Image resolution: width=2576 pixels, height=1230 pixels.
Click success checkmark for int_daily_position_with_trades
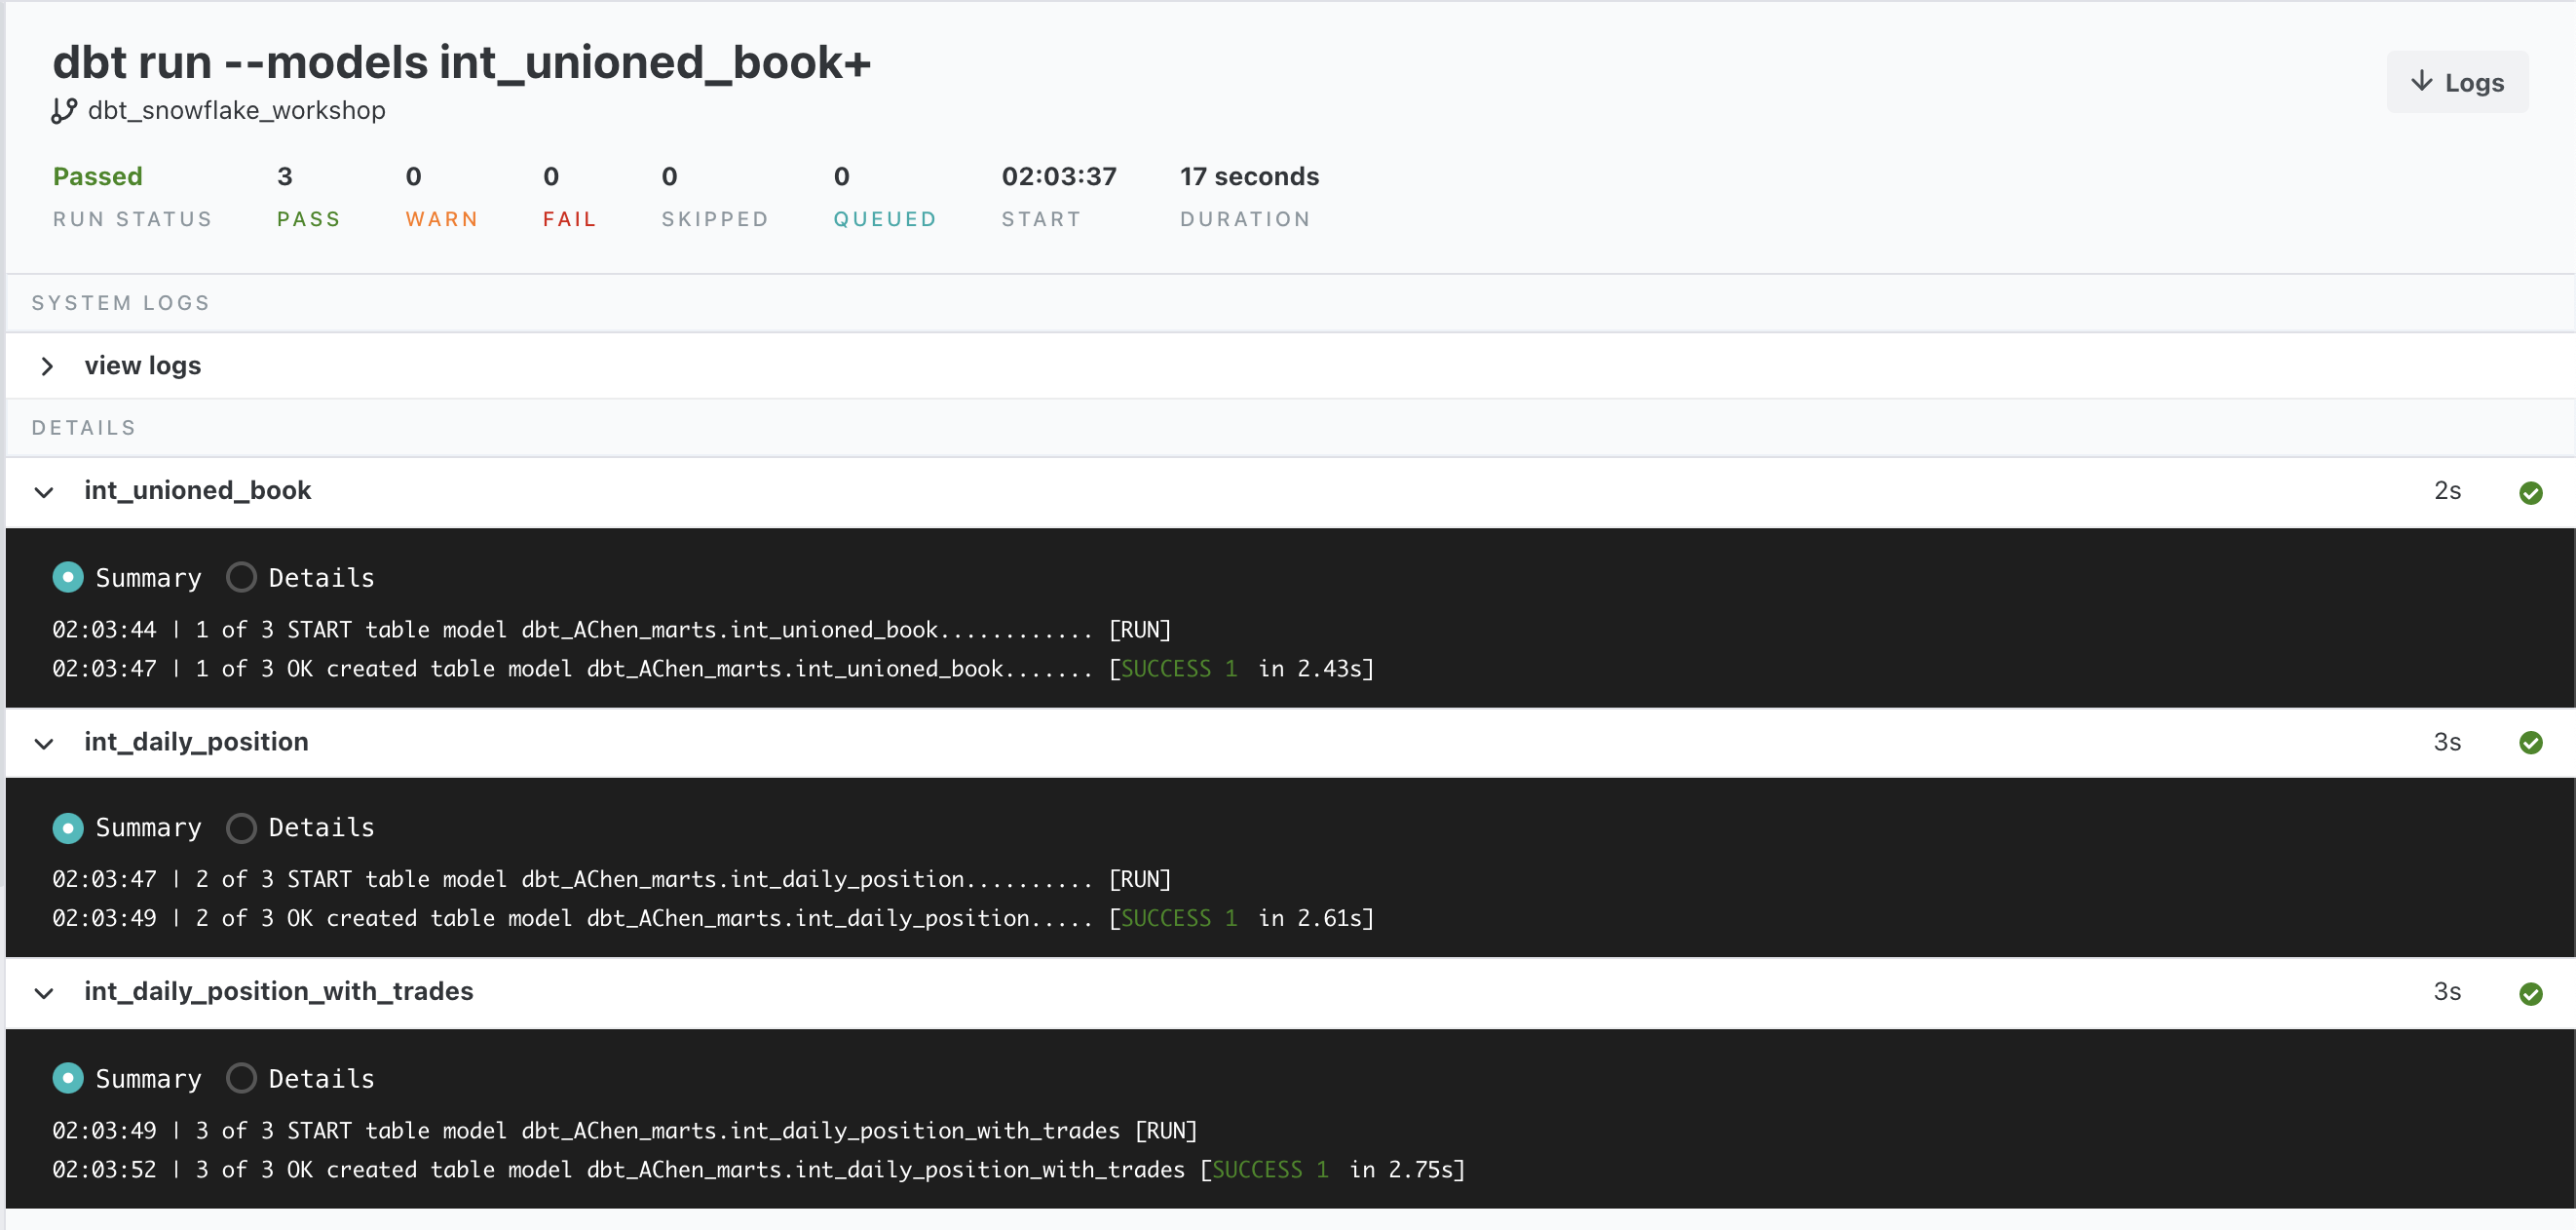pyautogui.click(x=2530, y=993)
